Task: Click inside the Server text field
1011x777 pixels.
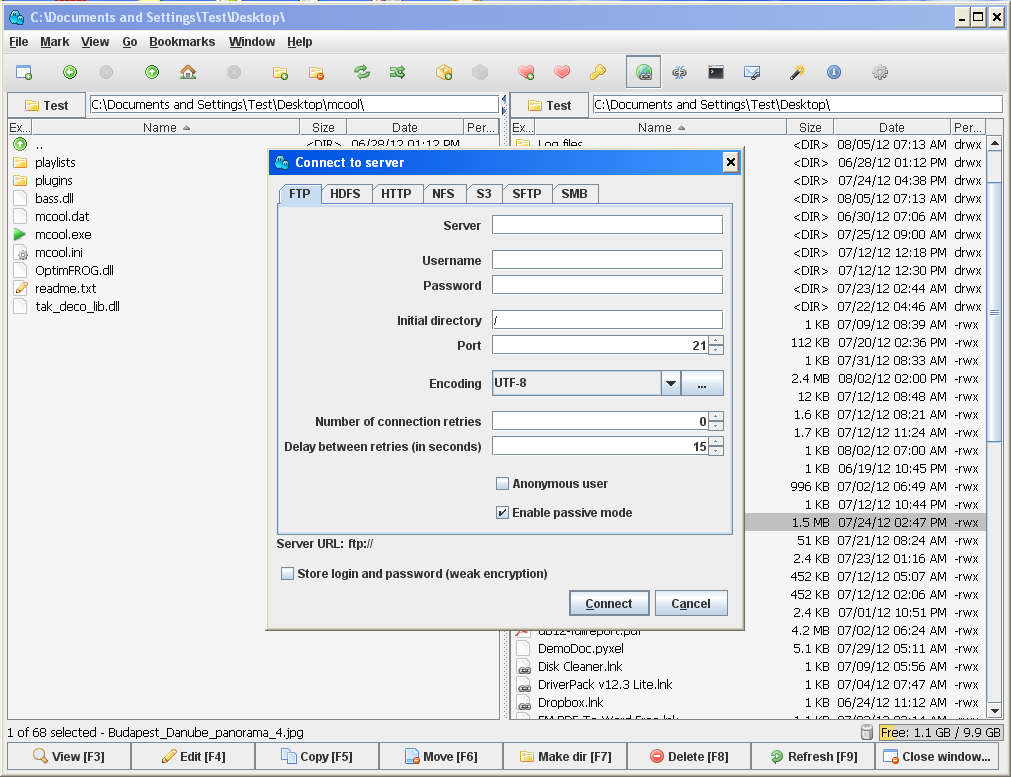Action: (607, 225)
